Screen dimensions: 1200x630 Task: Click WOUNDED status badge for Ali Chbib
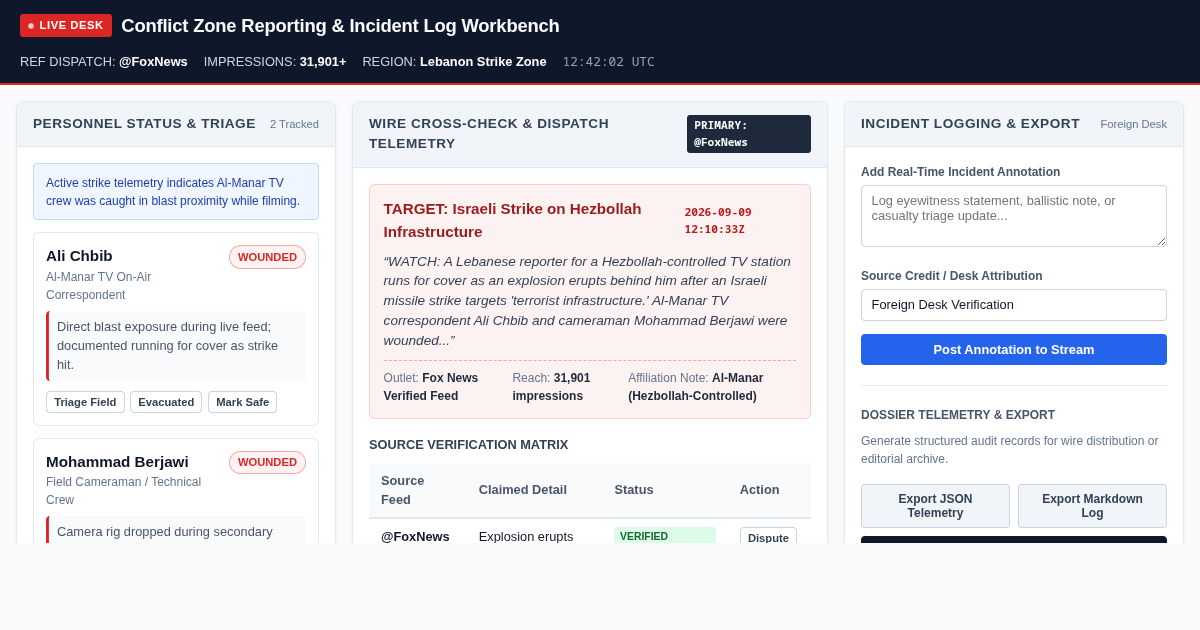point(267,257)
